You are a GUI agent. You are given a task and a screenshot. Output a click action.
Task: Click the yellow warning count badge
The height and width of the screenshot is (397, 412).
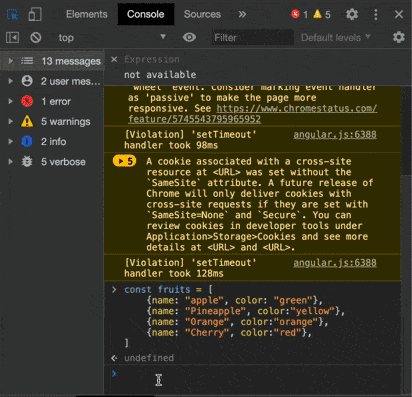[x=322, y=14]
